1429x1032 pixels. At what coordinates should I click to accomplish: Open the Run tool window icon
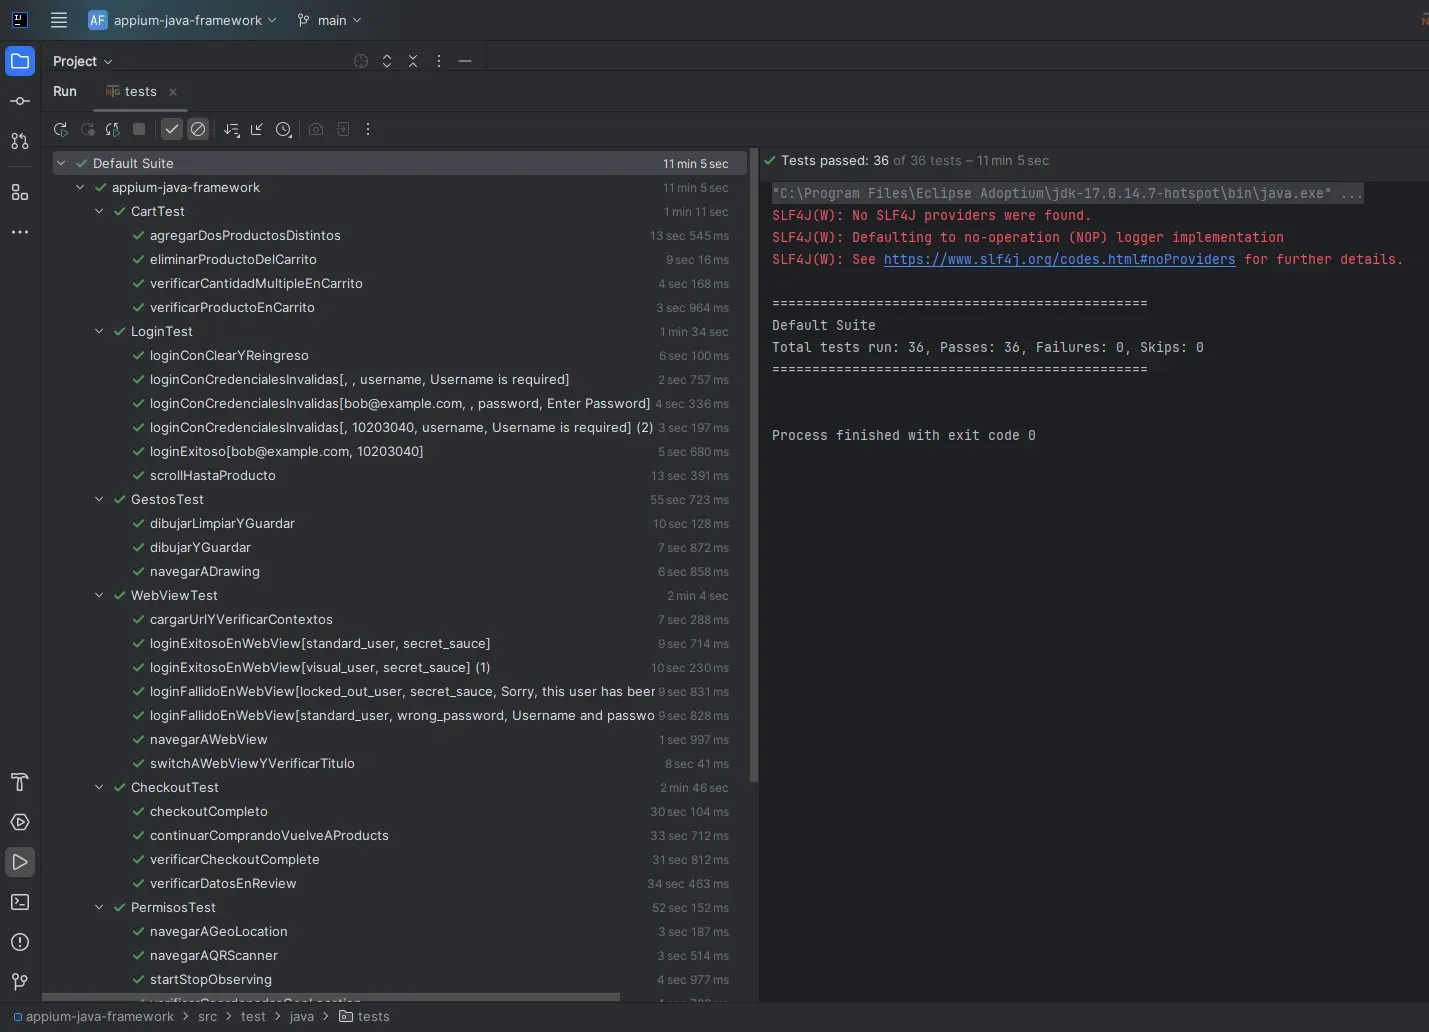pyautogui.click(x=20, y=862)
